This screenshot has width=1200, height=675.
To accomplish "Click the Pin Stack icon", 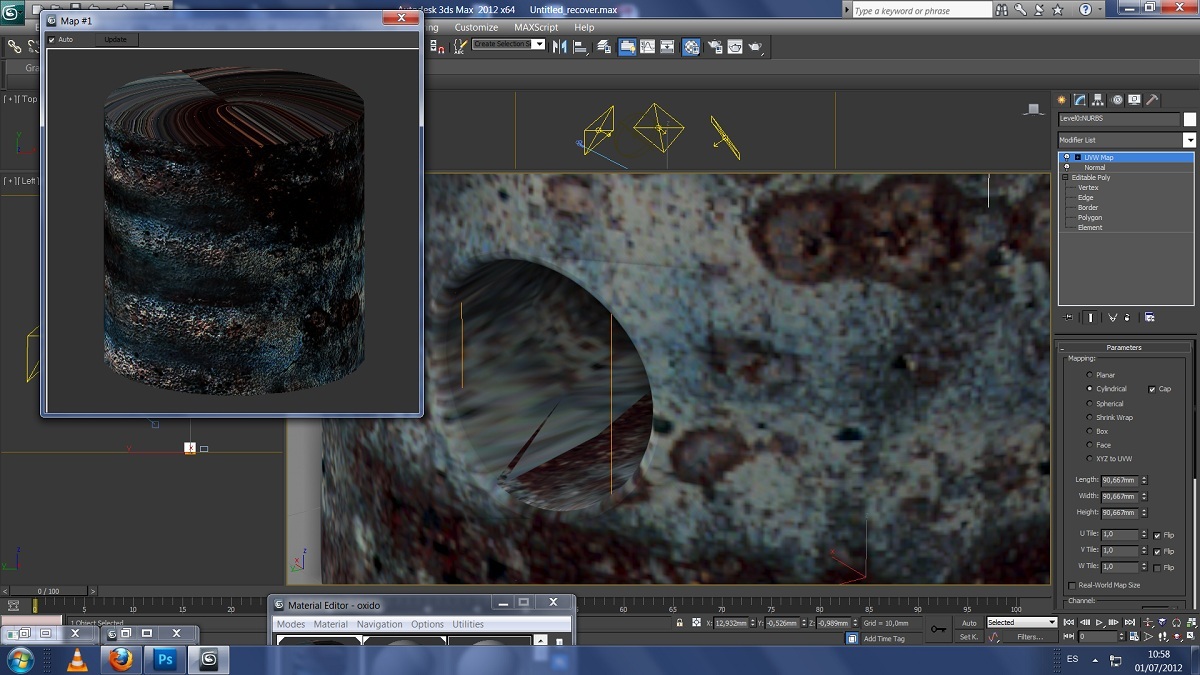I will pos(1068,317).
